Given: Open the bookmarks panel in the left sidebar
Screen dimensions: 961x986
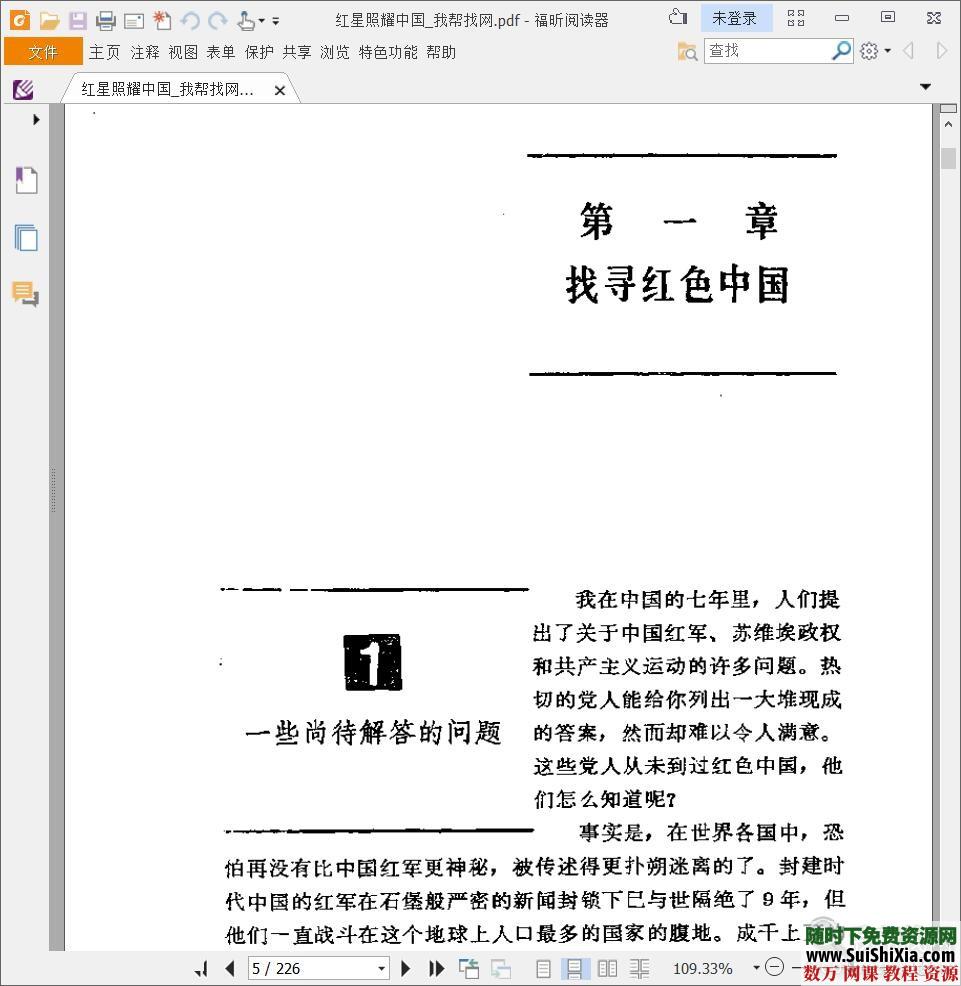Looking at the screenshot, I should click(26, 180).
